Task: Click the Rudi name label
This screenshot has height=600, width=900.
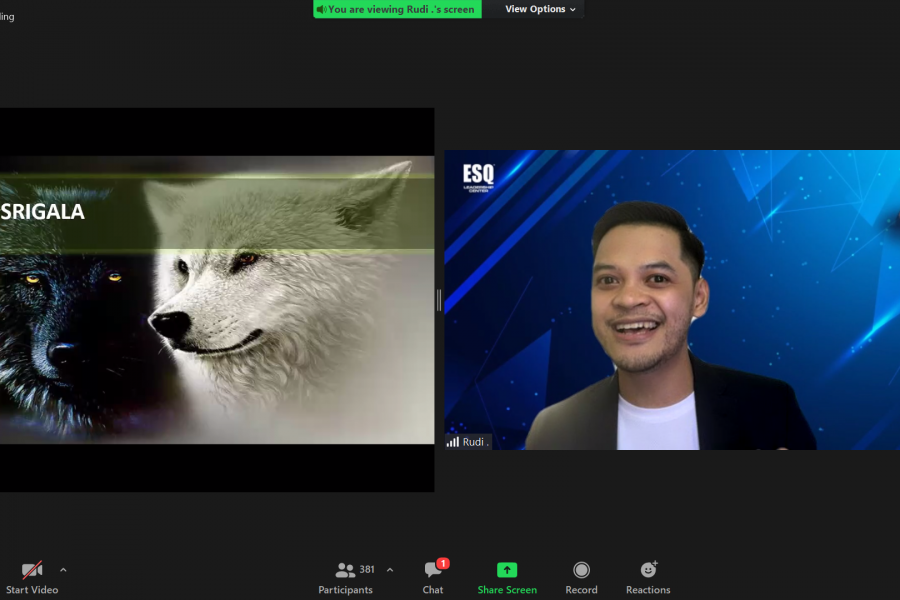Action: pos(476,441)
